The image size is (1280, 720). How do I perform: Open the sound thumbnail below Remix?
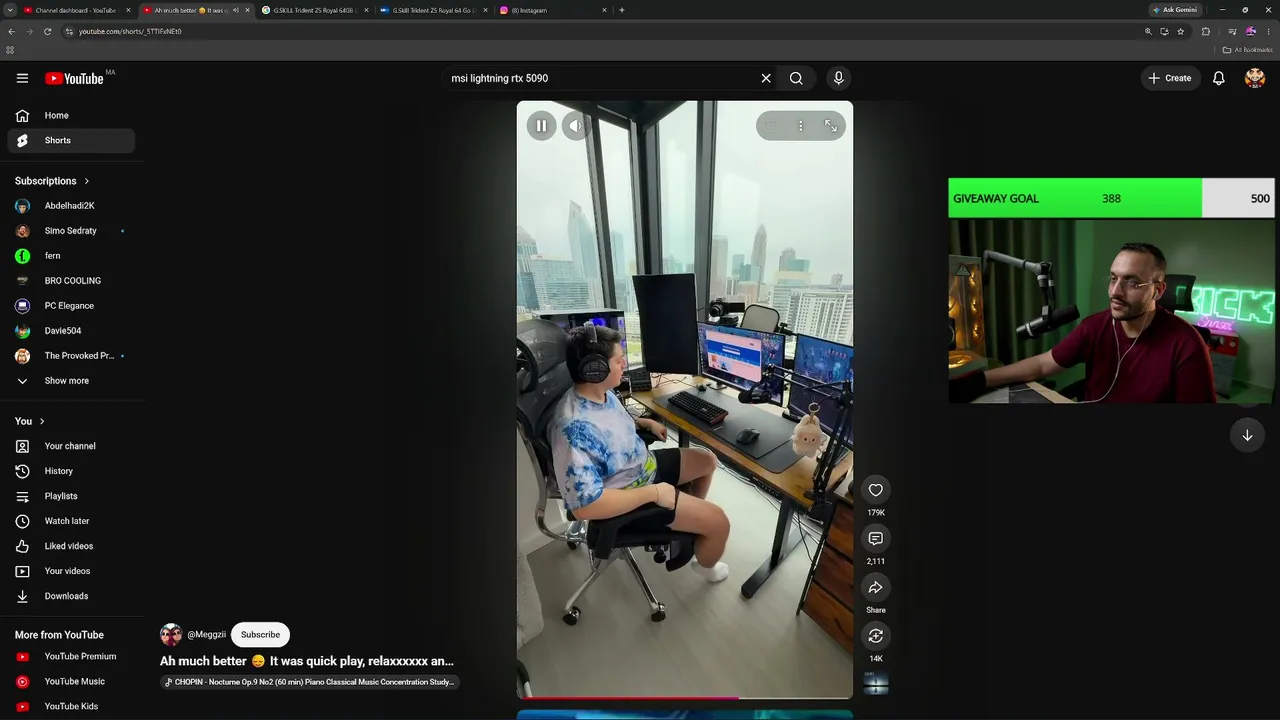tap(876, 683)
